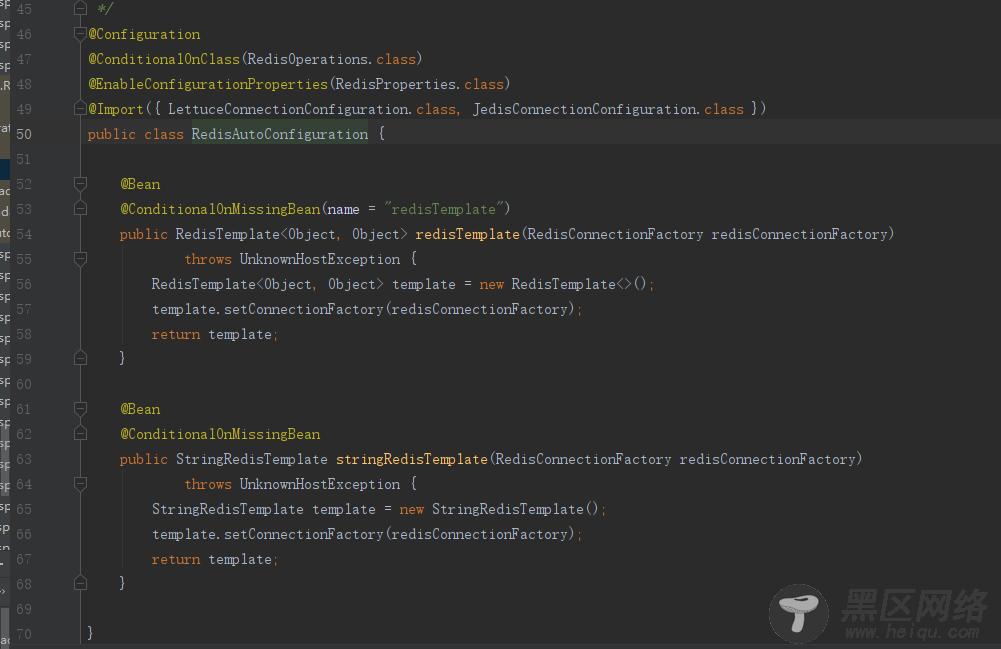Image resolution: width=1001 pixels, height=649 pixels.
Task: Click line number 50 in the gutter
Action: (24, 134)
